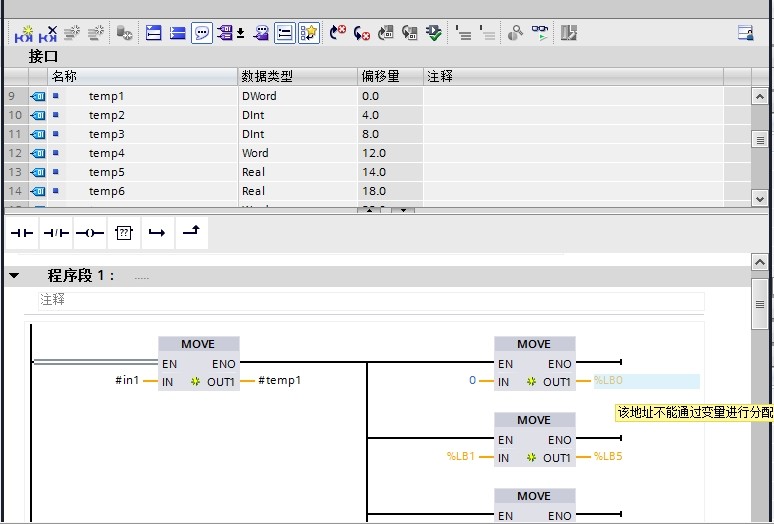This screenshot has width=774, height=524.
Task: Click the last greyed icon in toolbar
Action: pyautogui.click(x=569, y=33)
